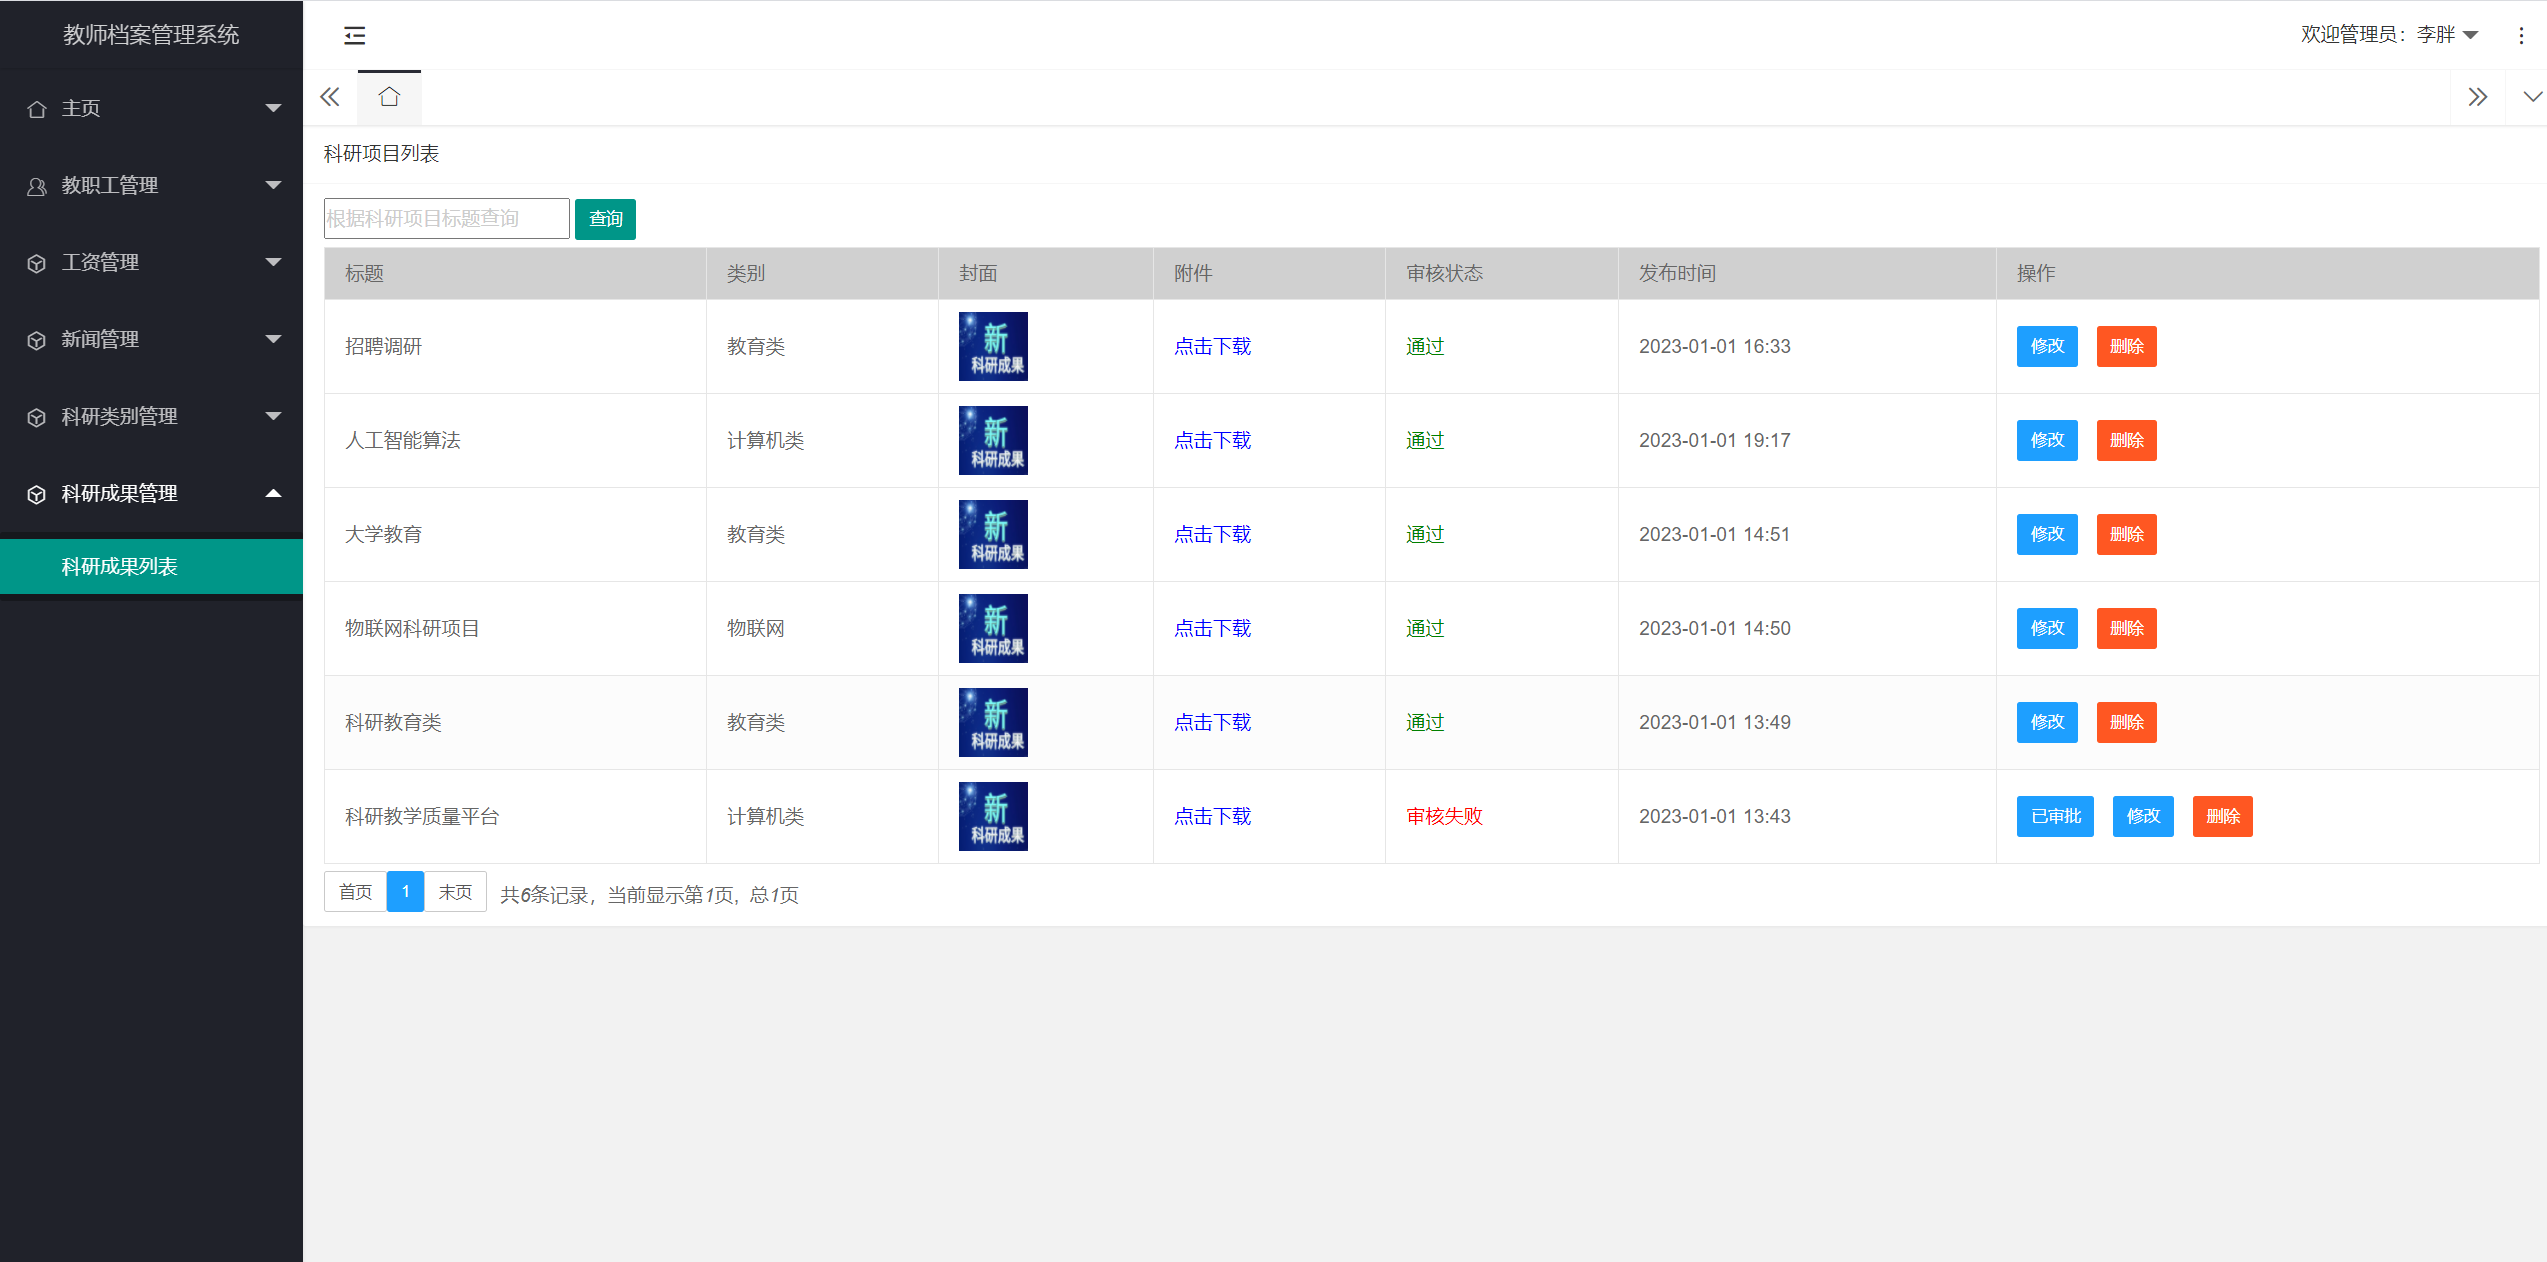Download attachment for 人工智能算法 row
This screenshot has width=2547, height=1262.
[1212, 440]
